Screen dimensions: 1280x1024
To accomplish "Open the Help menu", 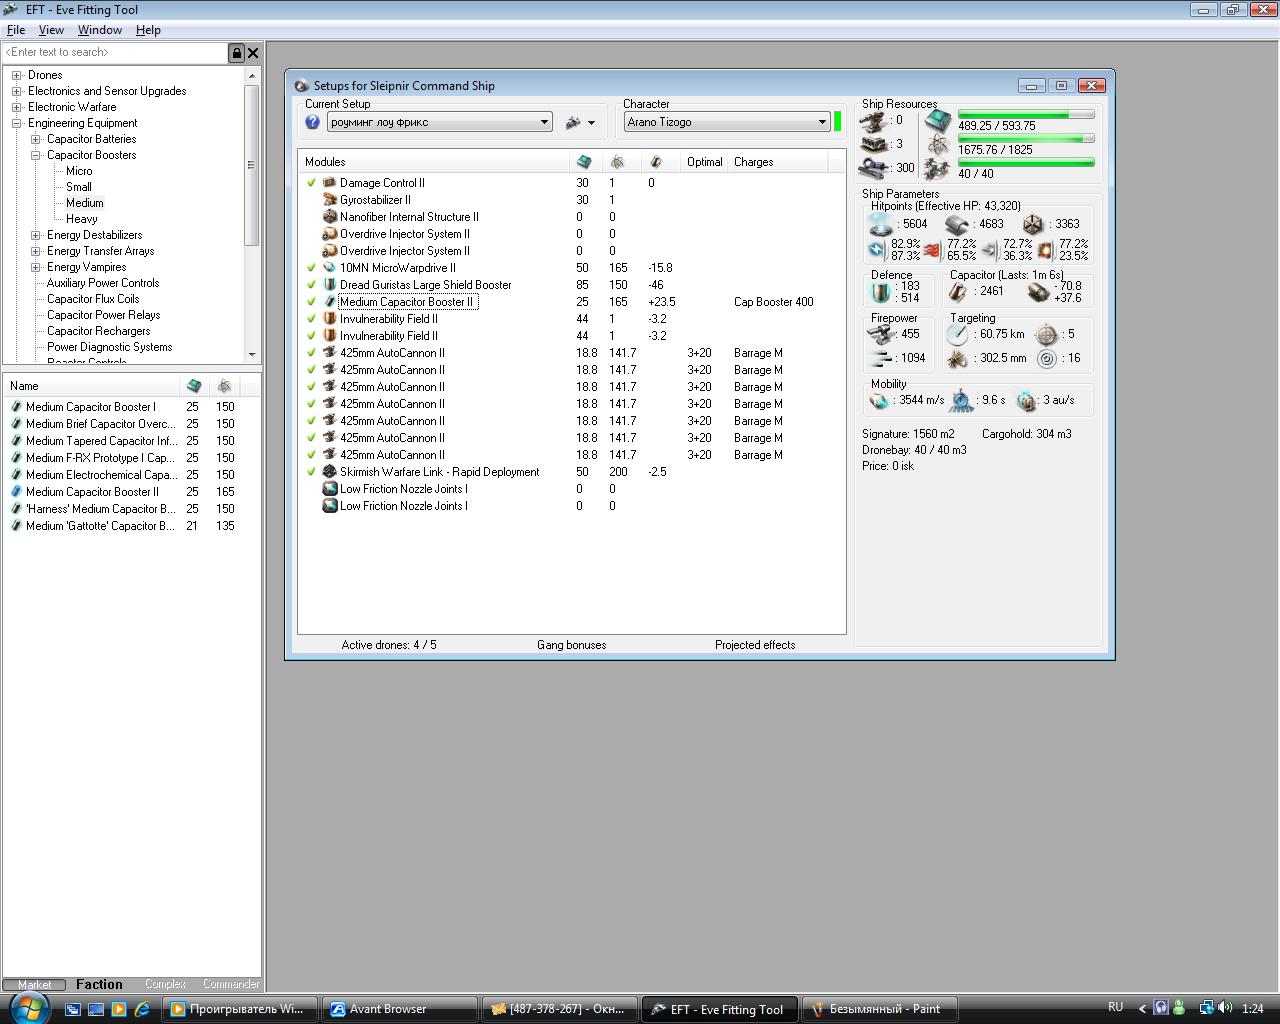I will point(148,30).
